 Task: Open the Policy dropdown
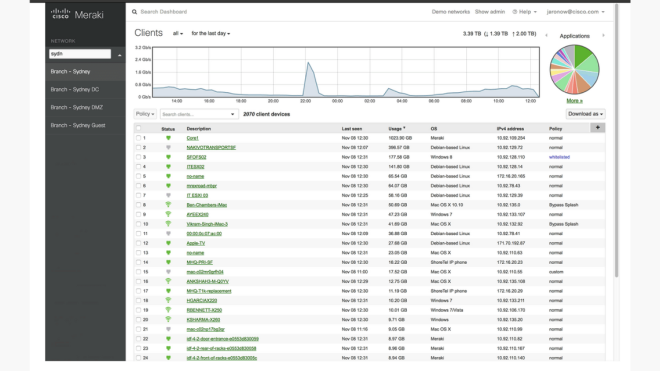[x=145, y=114]
